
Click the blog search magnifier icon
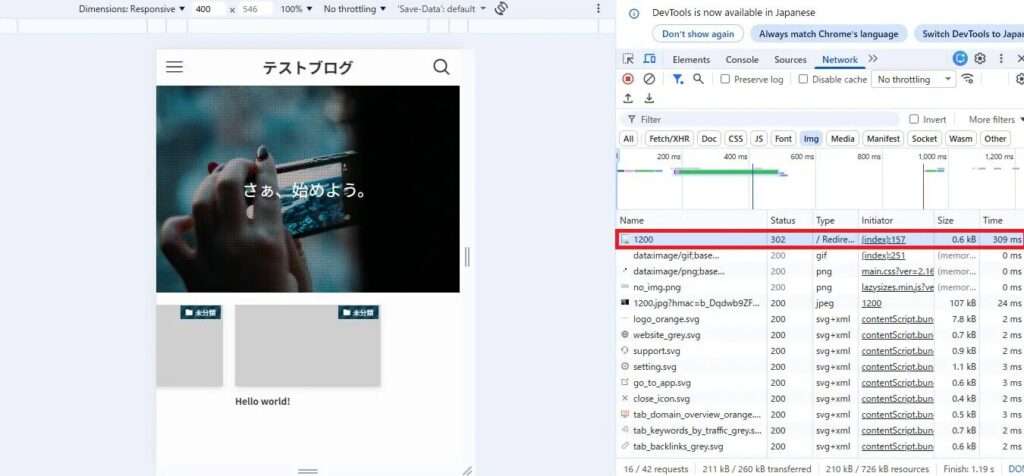(441, 67)
